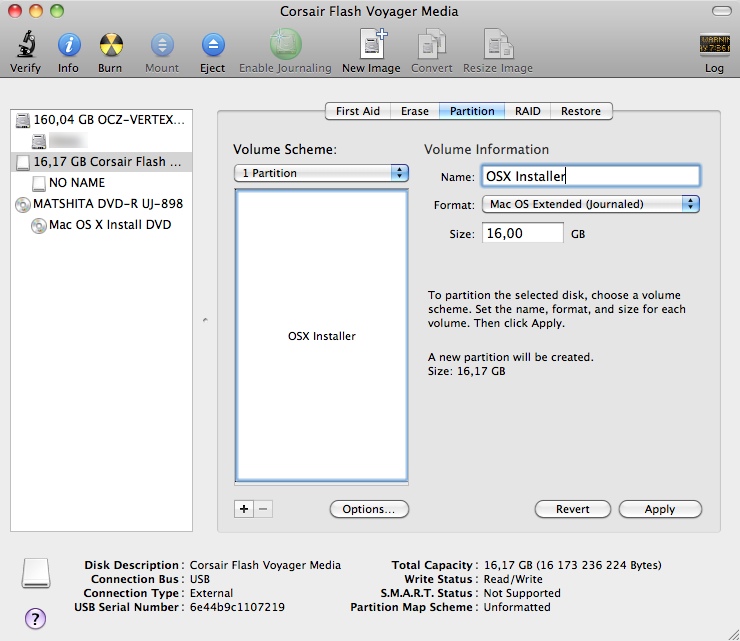Viewport: 740px width, 641px height.
Task: Switch to the RAID tab
Action: click(x=528, y=111)
